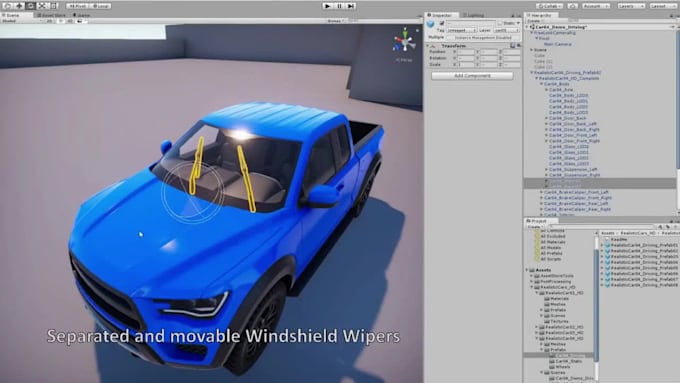Select the Move tool

tap(19, 6)
